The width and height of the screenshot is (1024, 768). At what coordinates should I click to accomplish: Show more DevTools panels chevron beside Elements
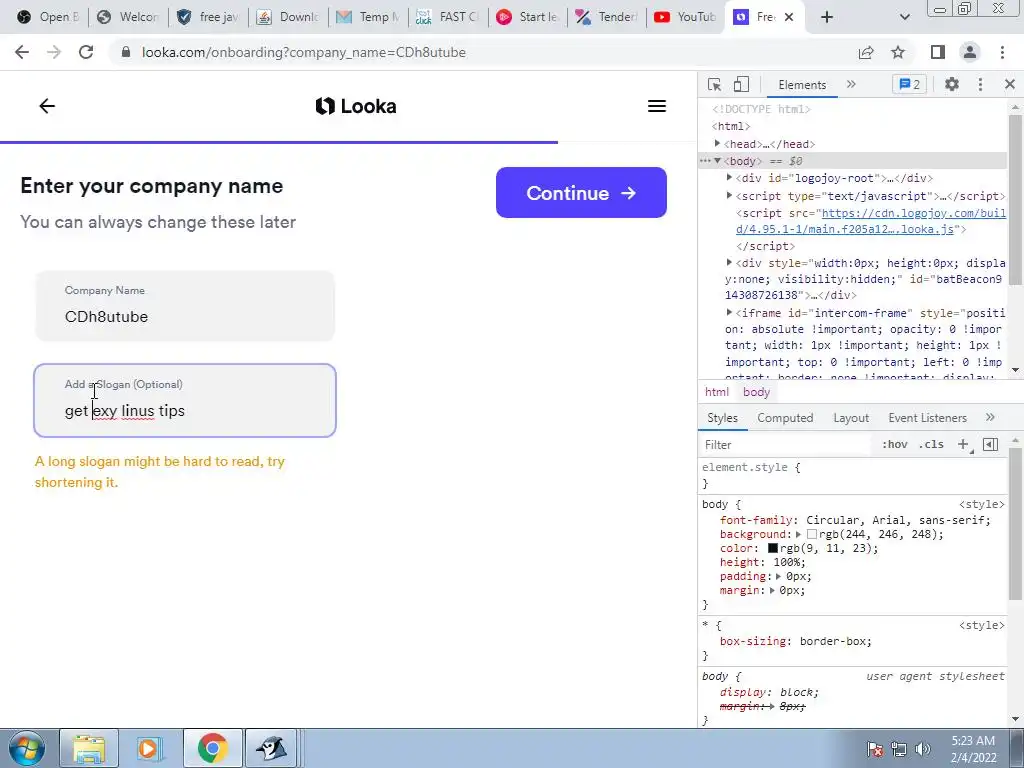click(x=851, y=84)
